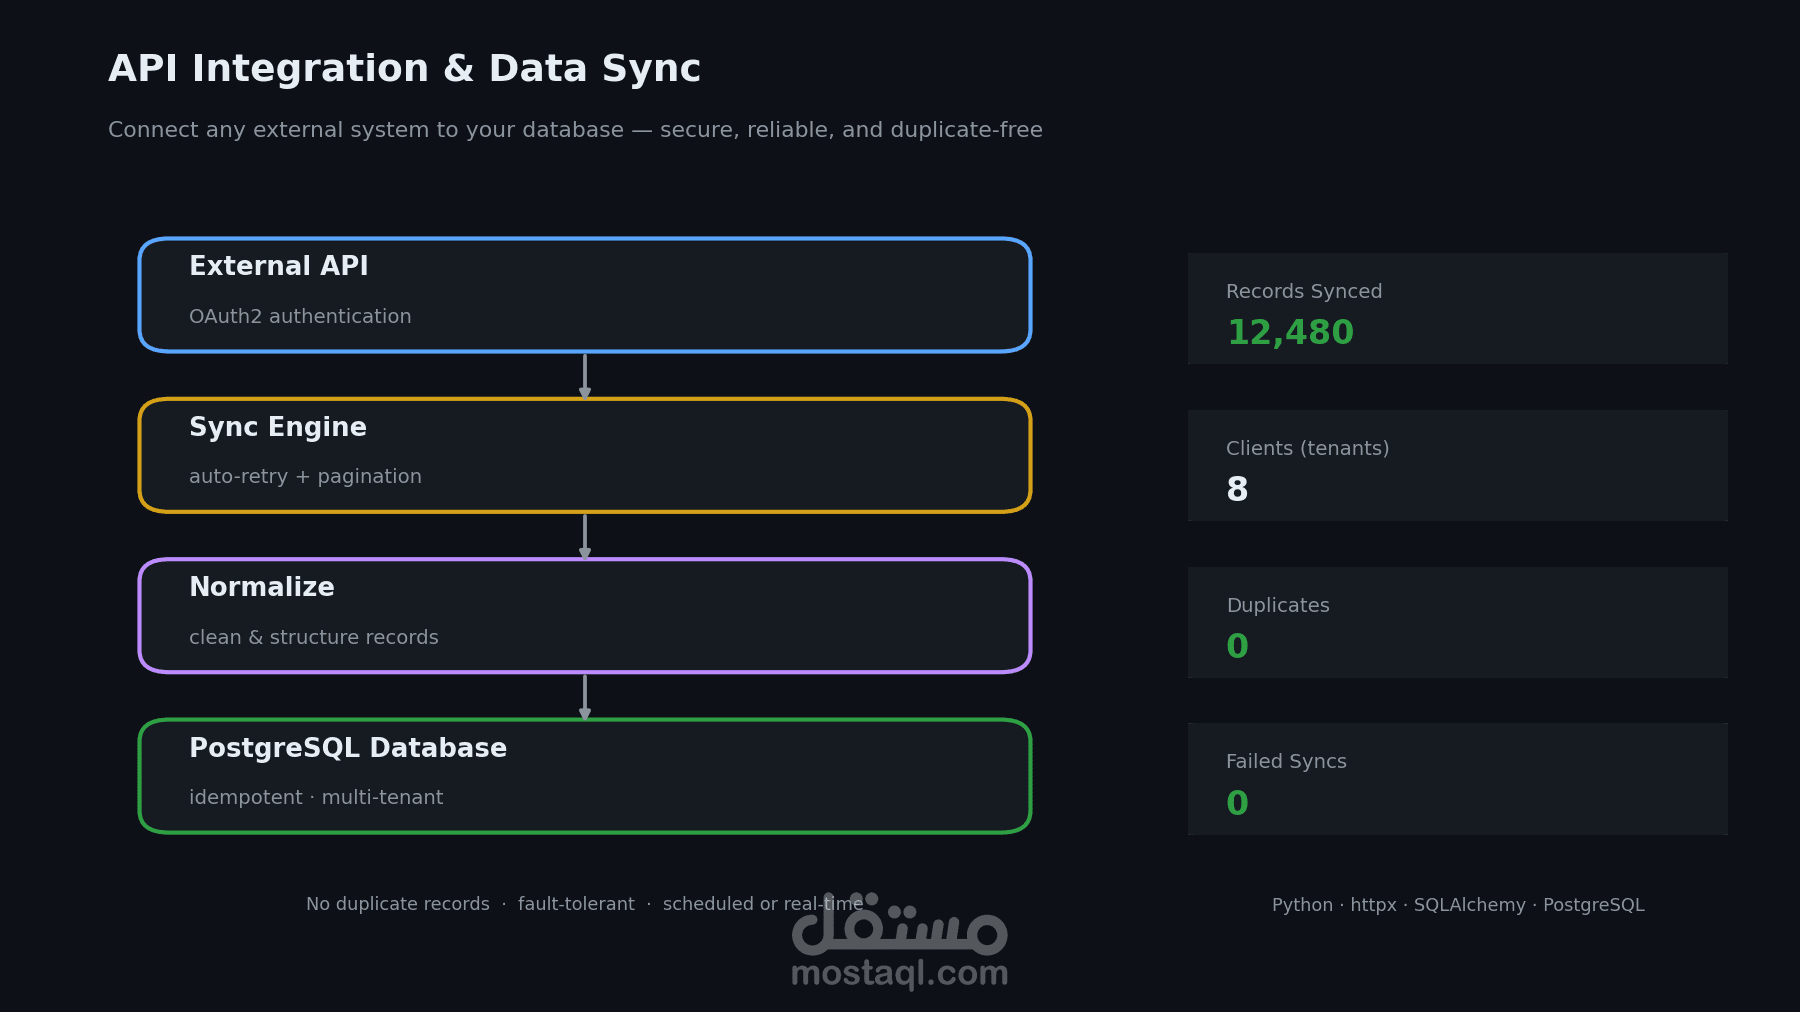Click the Python · httpx · SQLAlchemy · PostgreSQL text
The height and width of the screenshot is (1012, 1800).
click(x=1458, y=905)
